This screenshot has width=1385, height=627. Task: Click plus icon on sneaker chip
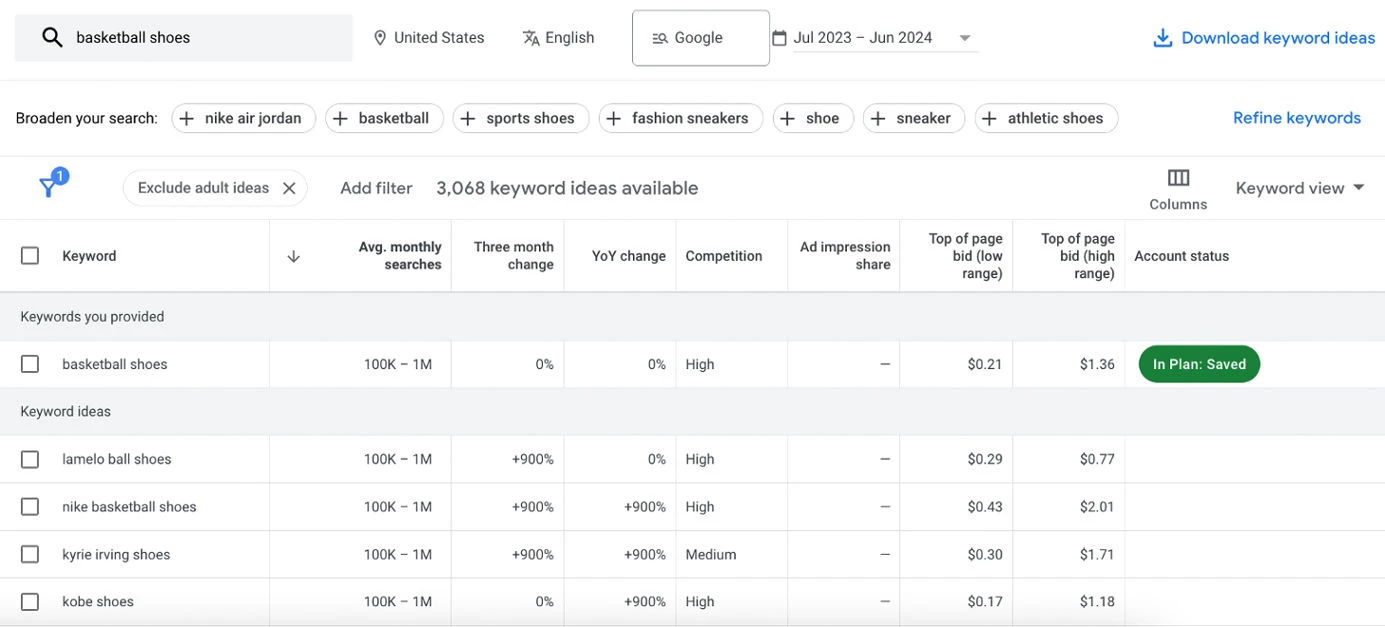click(x=877, y=118)
